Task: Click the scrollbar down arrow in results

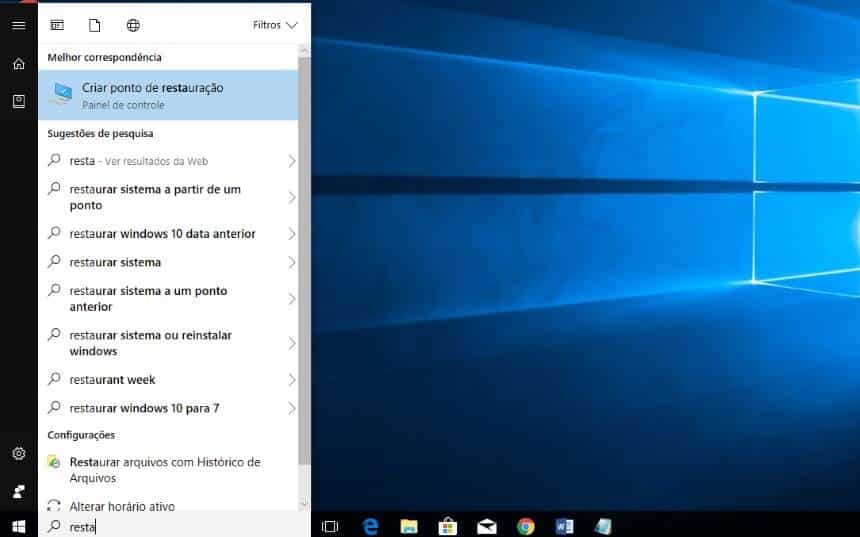Action: (304, 504)
